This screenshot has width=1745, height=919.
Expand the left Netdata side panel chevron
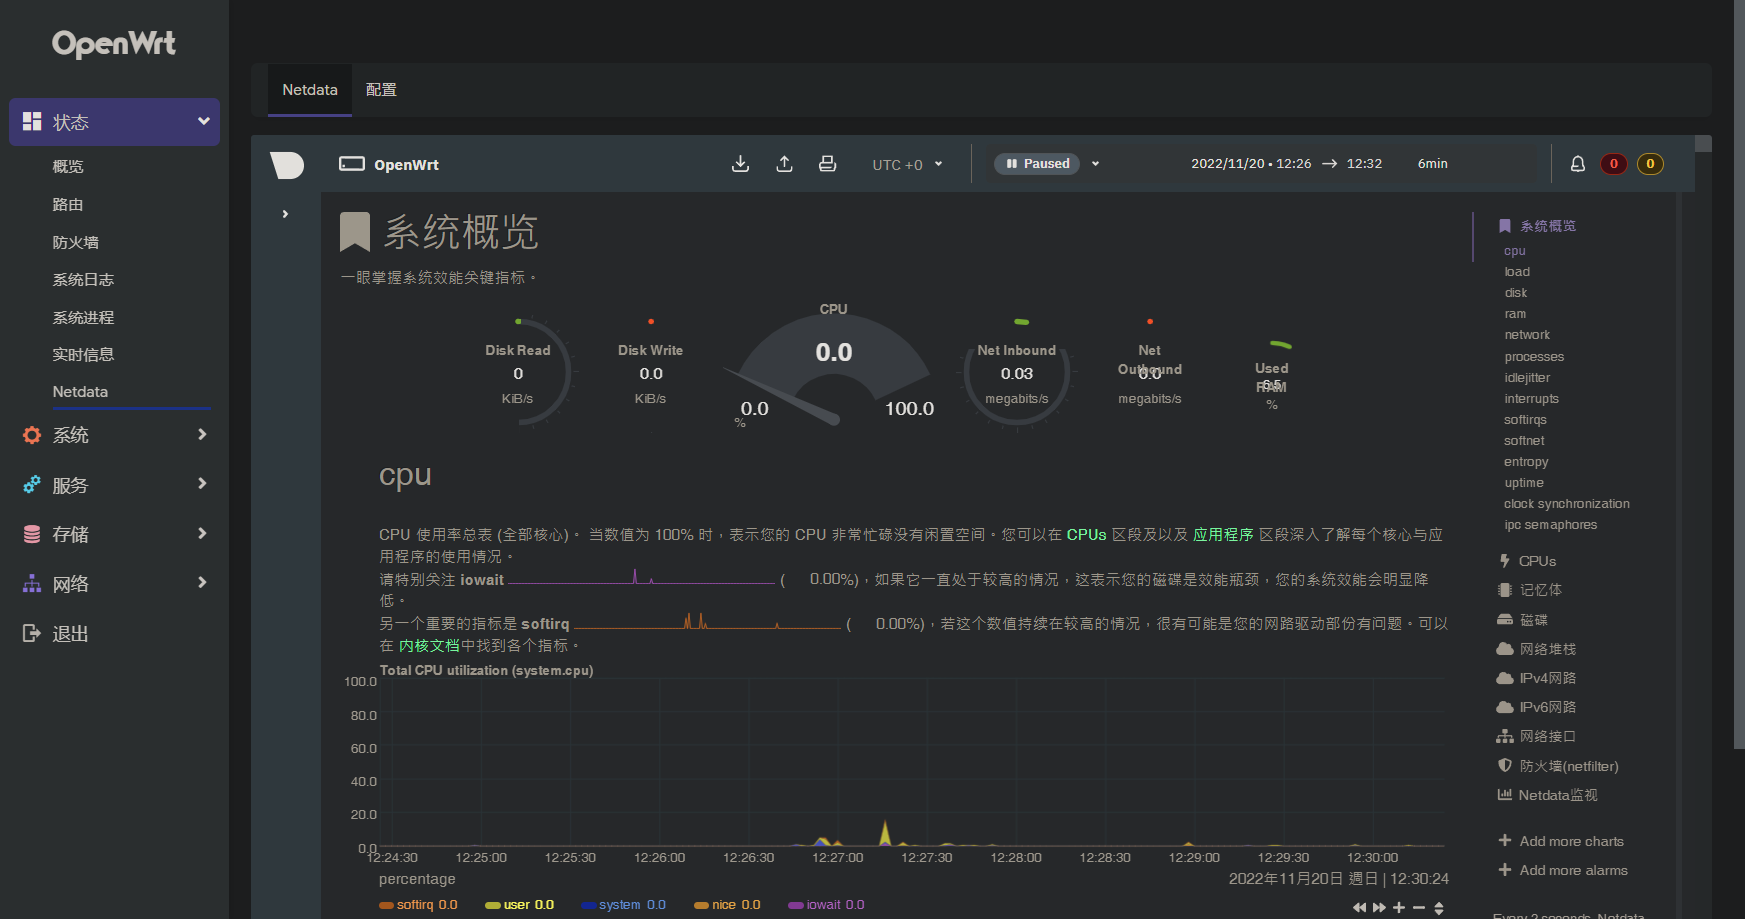click(285, 214)
